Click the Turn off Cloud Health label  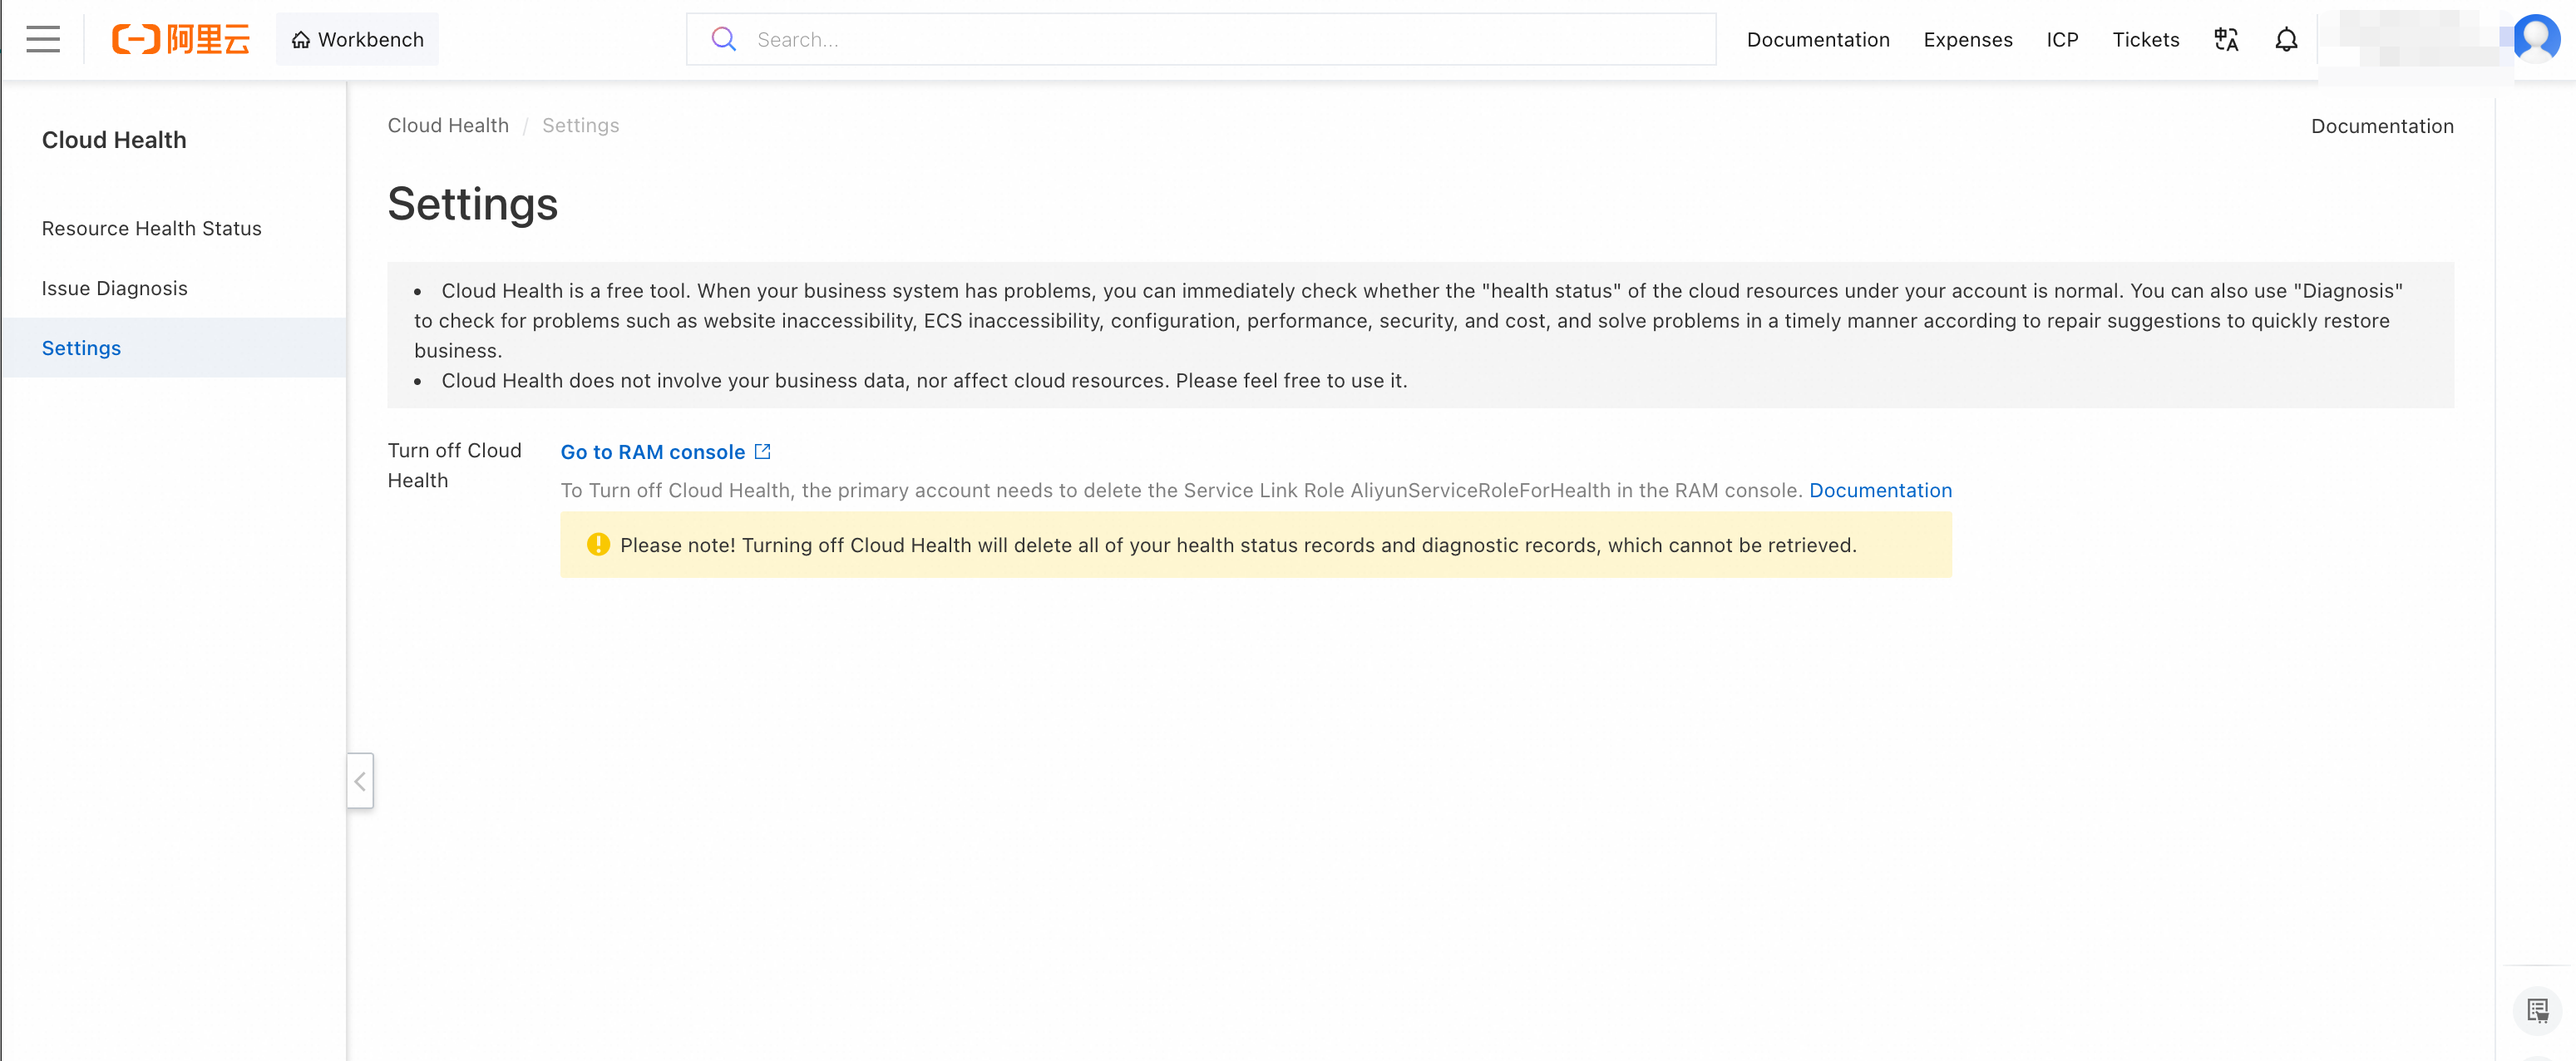click(454, 465)
